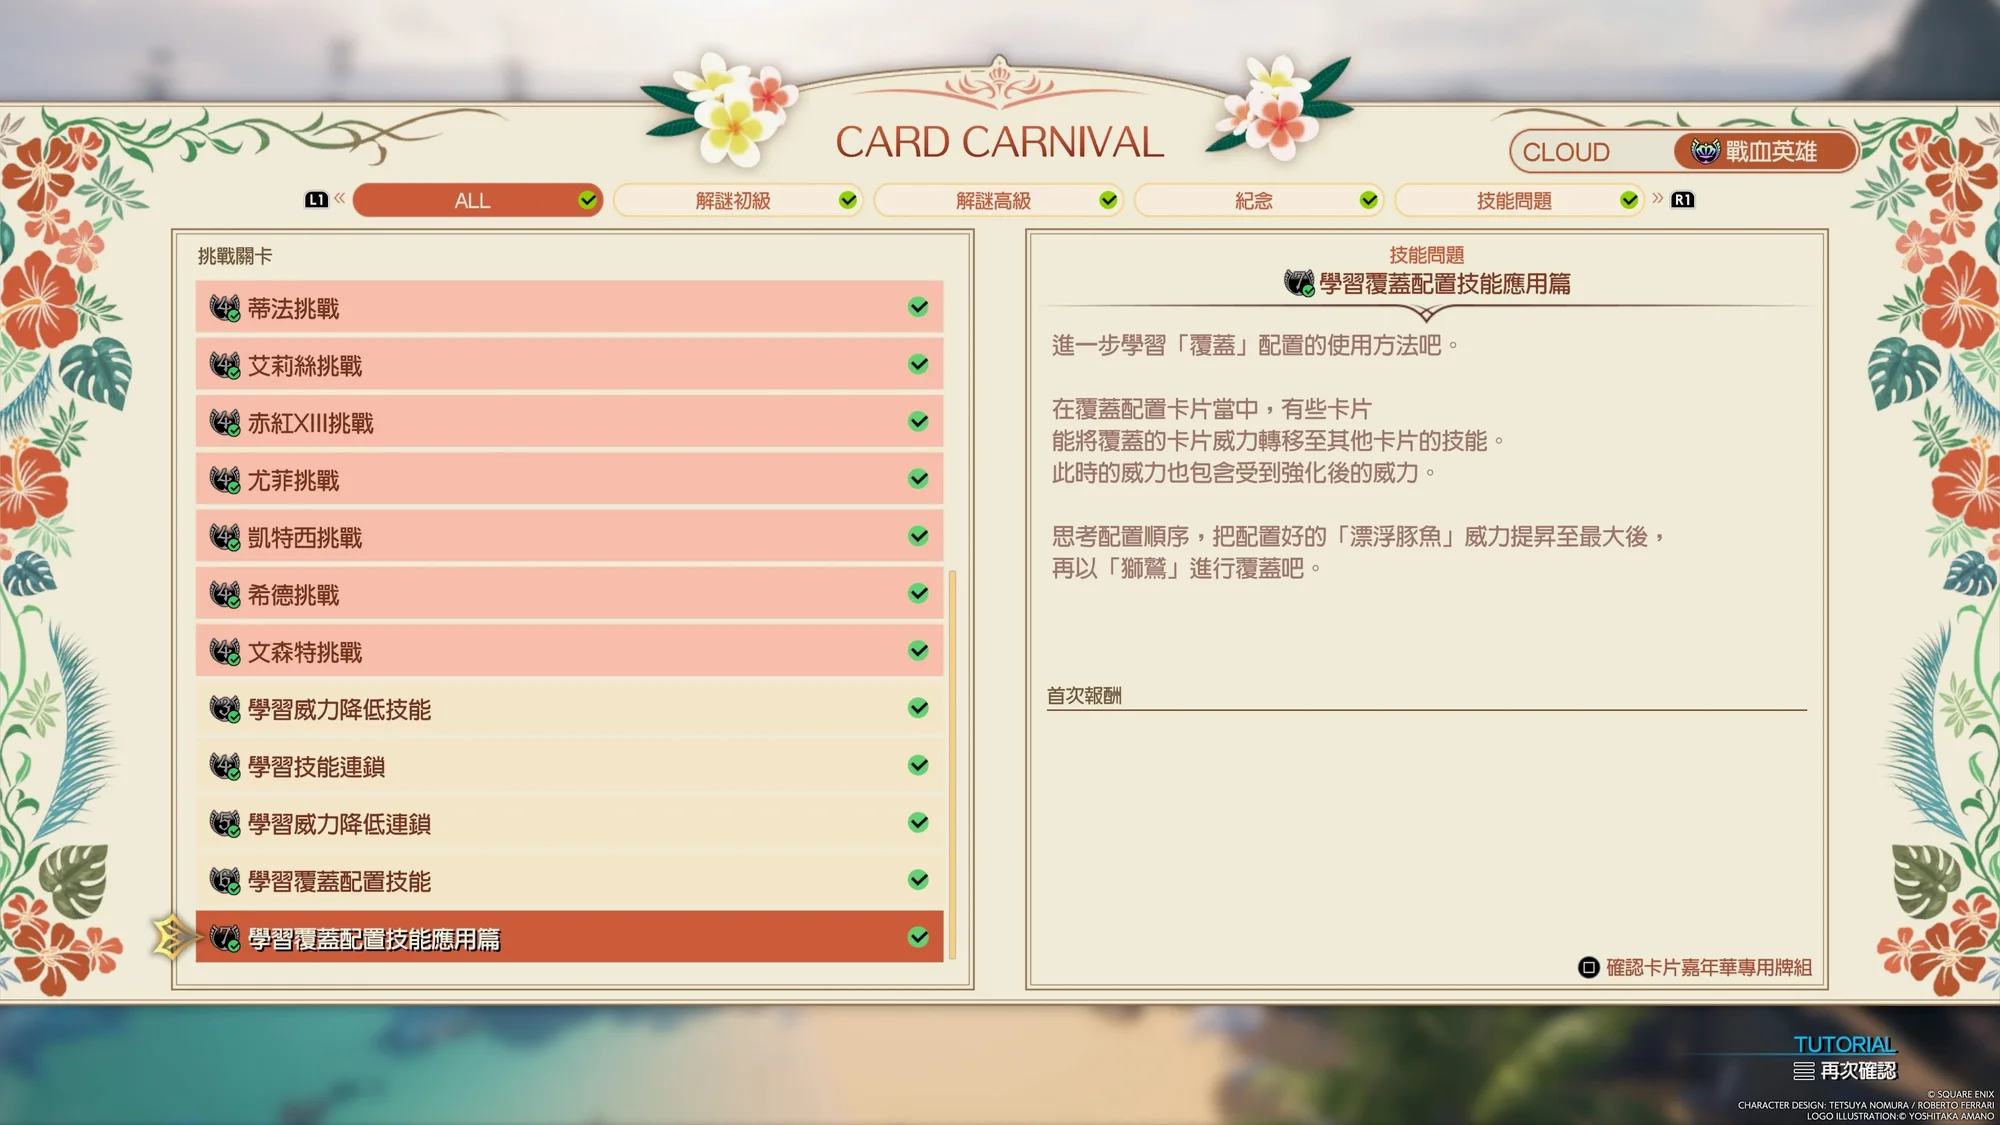
Task: Click the moogle icon beside 艾莉絲挑戰
Action: click(225, 365)
